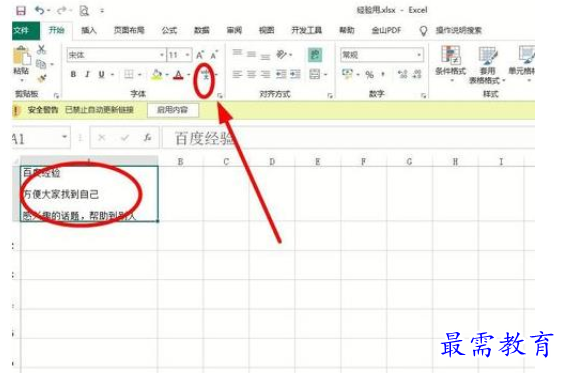Open the alignment group dialog launcher
This screenshot has height=376, width=562.
[330, 95]
